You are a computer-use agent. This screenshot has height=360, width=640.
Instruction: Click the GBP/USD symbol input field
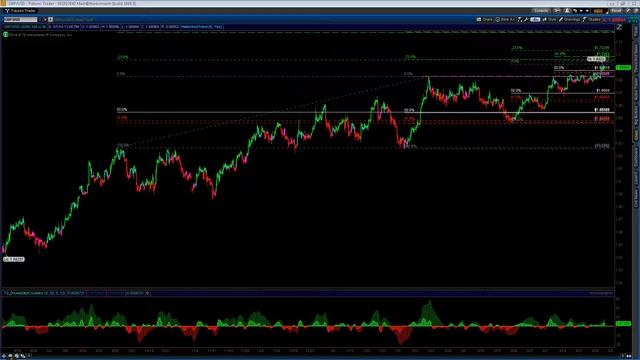point(20,20)
